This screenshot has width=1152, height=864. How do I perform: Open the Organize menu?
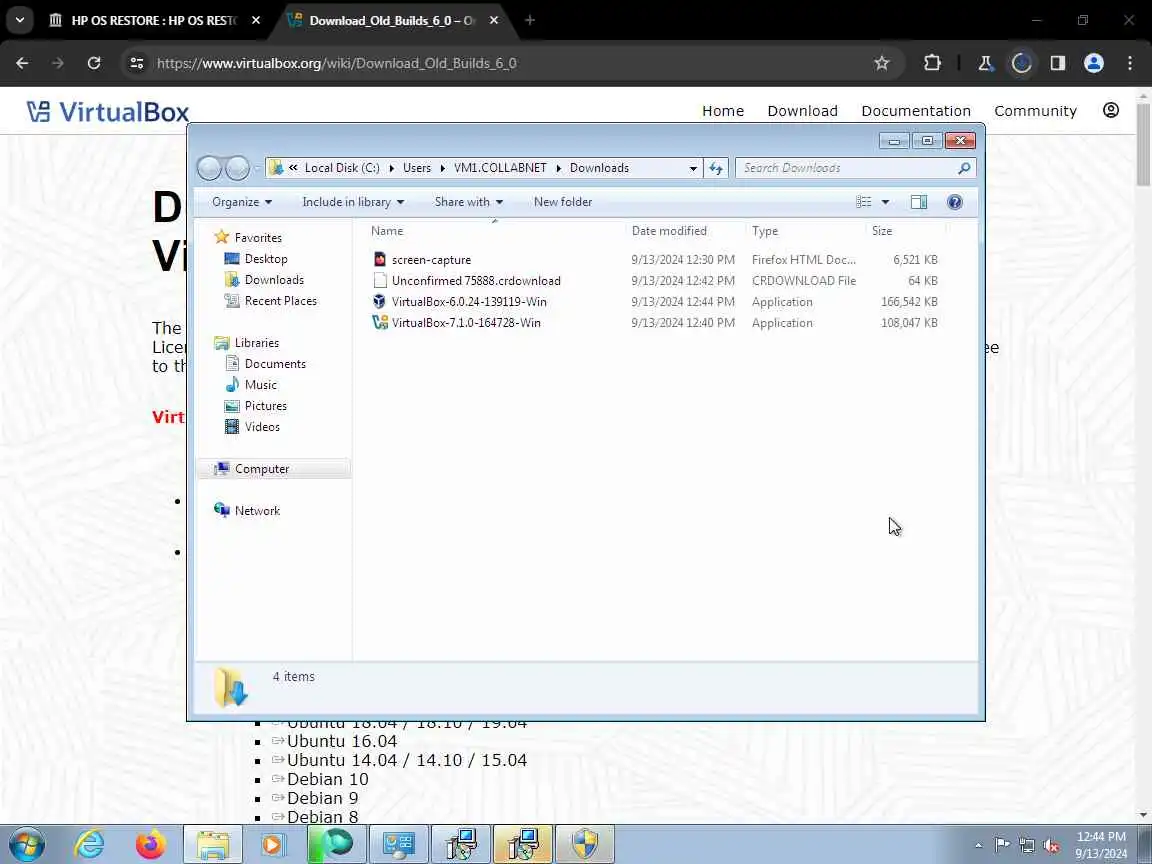pos(242,202)
